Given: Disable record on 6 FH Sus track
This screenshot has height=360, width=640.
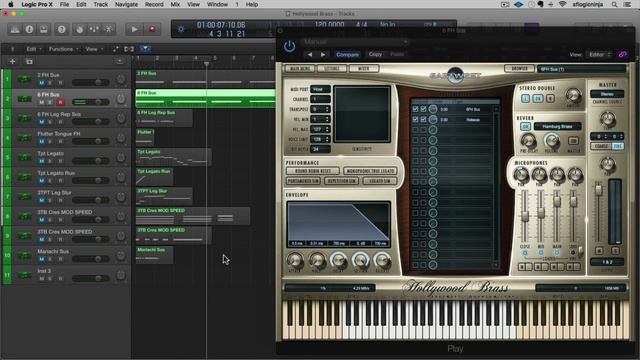Looking at the screenshot, I should pos(60,102).
